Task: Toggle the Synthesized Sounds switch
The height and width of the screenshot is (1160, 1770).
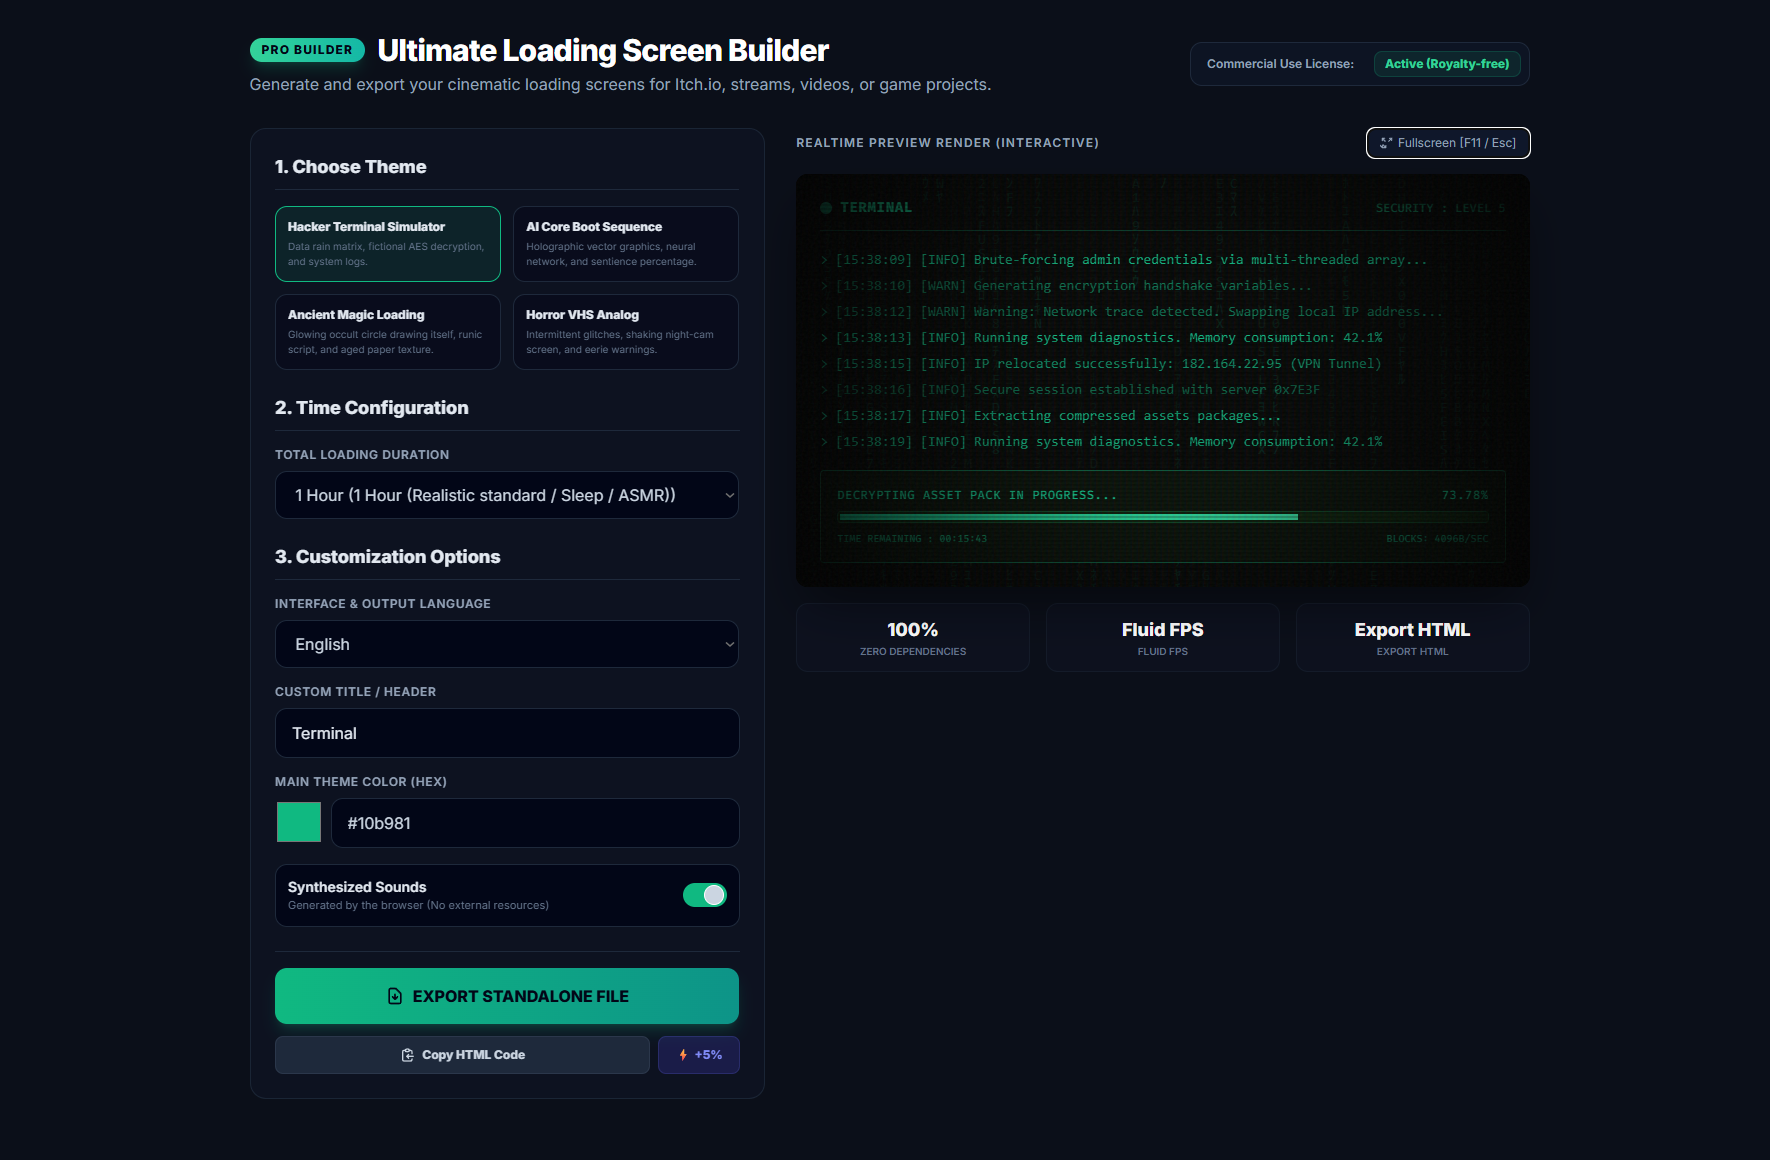Action: pyautogui.click(x=705, y=895)
